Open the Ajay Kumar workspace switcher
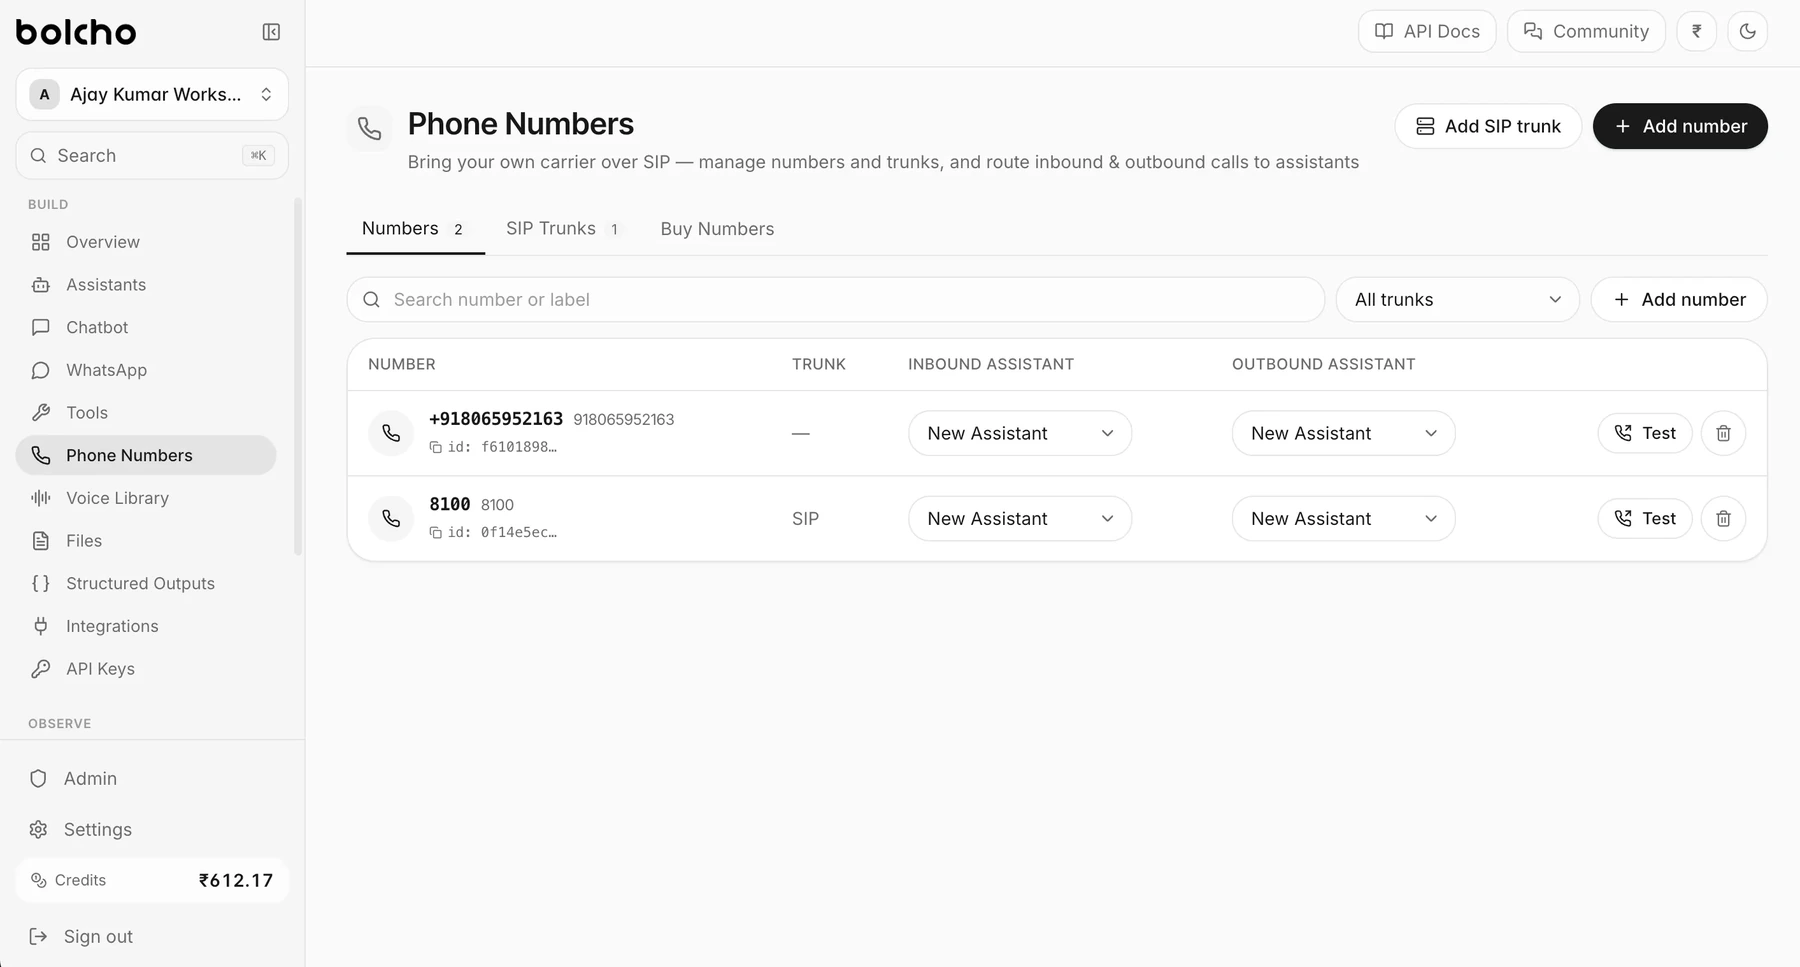This screenshot has width=1800, height=967. 152,94
